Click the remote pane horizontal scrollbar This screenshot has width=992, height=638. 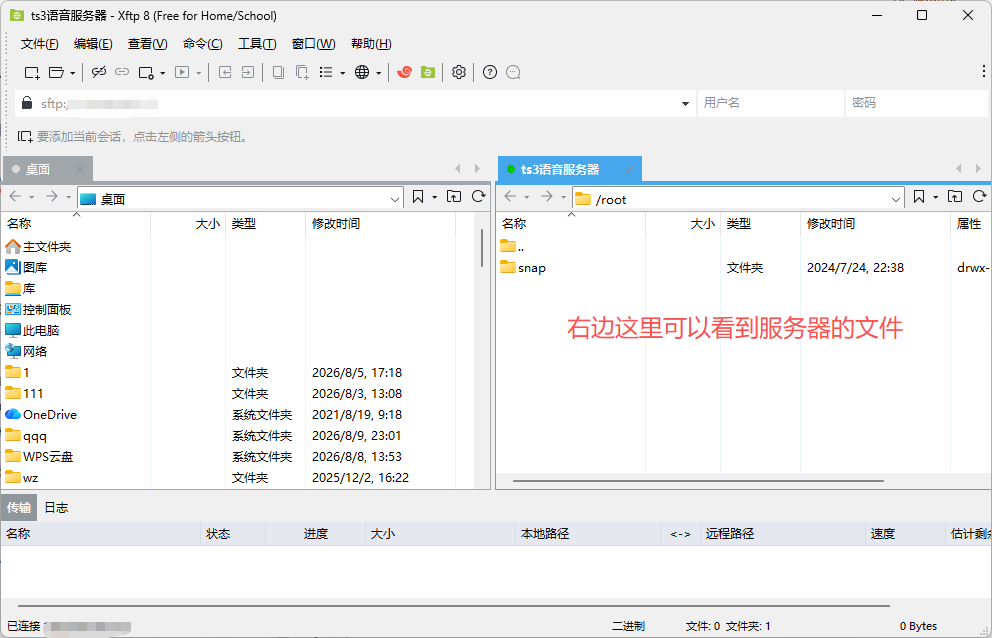698,481
